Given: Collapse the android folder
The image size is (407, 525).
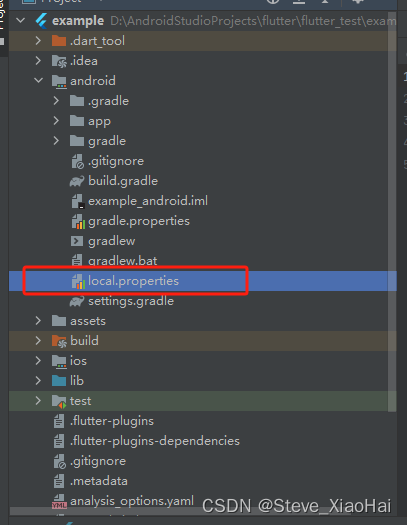Looking at the screenshot, I should tap(38, 81).
